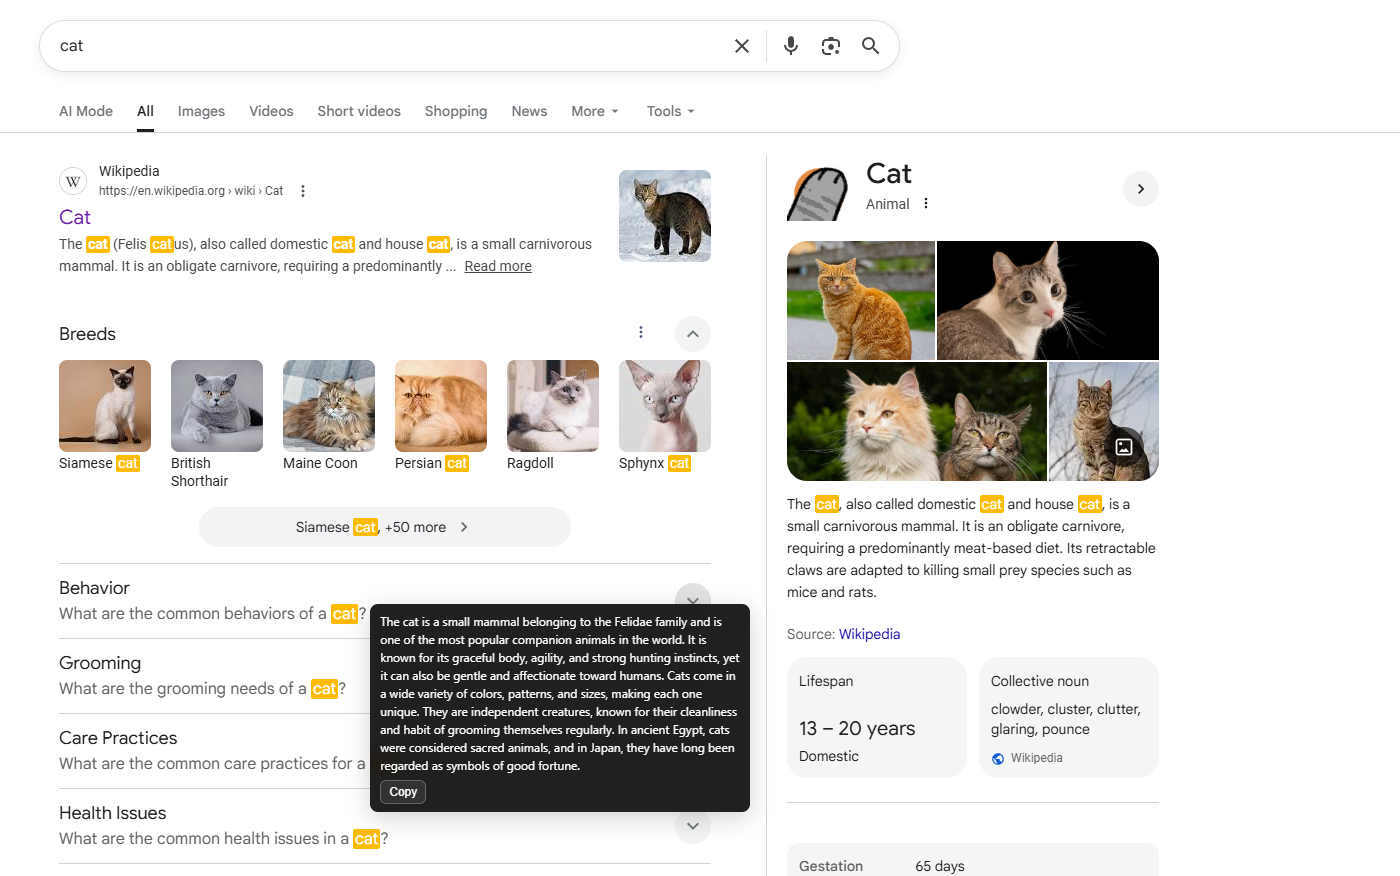The height and width of the screenshot is (876, 1400).
Task: Click the magnifying glass search icon
Action: coord(869,45)
